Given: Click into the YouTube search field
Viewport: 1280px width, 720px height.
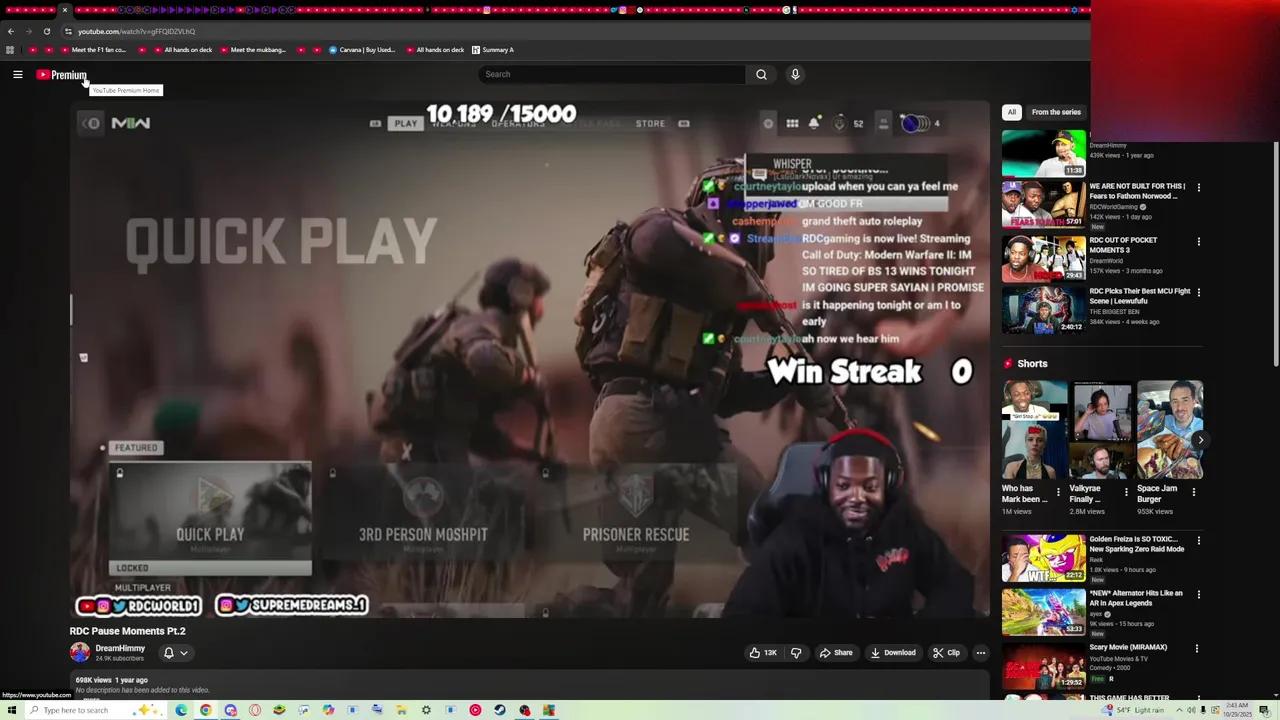Looking at the screenshot, I should (x=612, y=74).
